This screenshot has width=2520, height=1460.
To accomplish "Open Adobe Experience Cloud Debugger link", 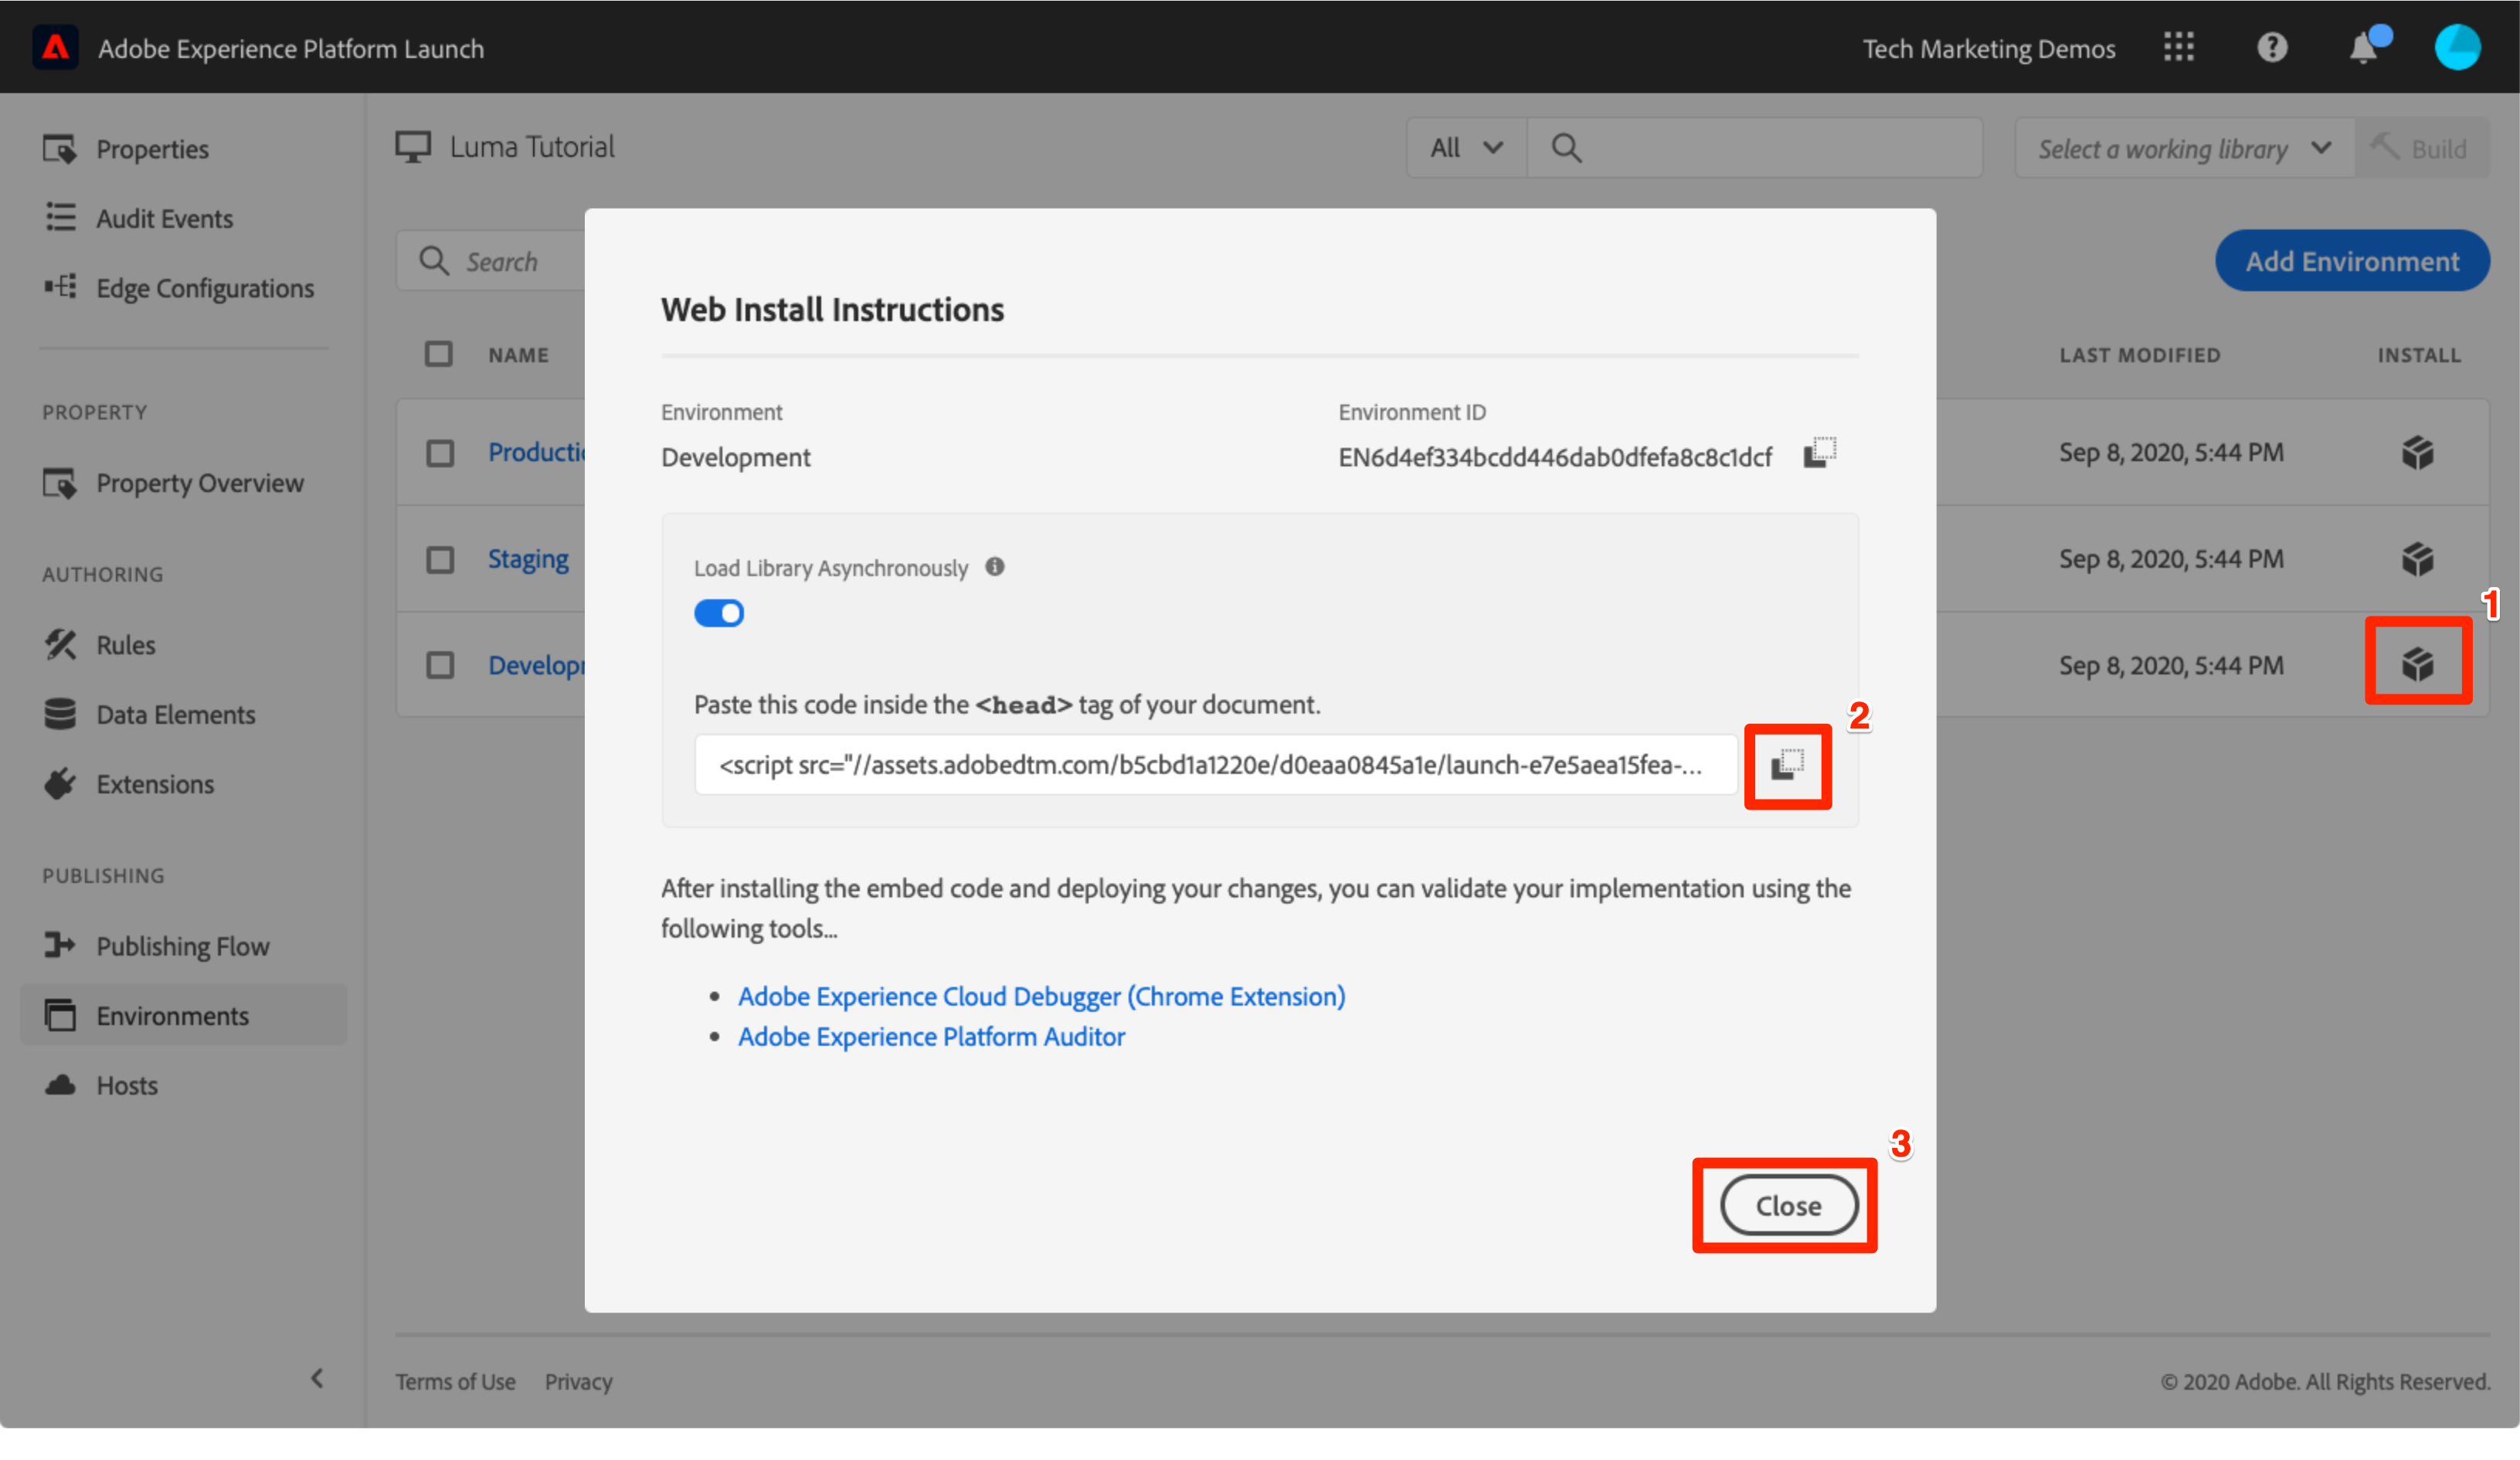I will [x=1041, y=996].
